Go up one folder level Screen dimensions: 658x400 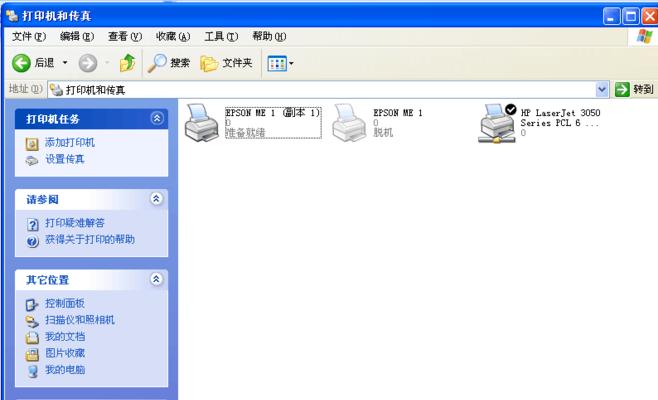tap(127, 63)
